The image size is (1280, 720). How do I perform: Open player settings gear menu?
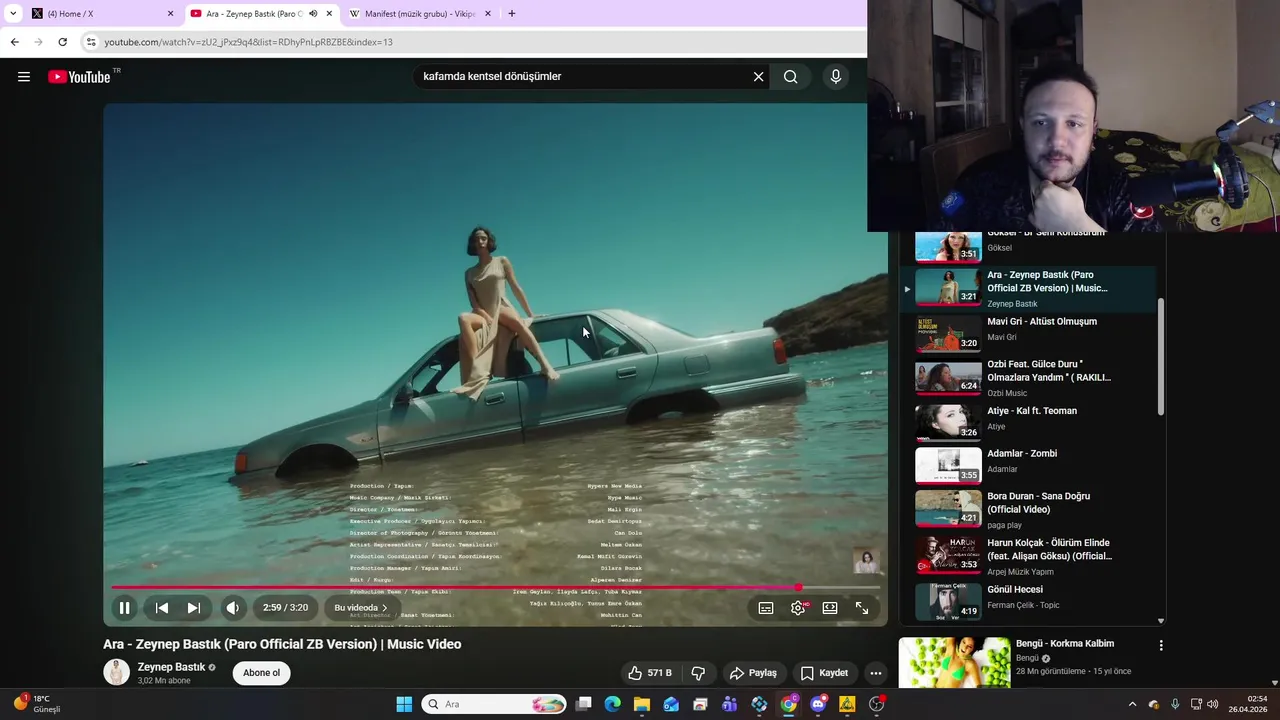click(798, 608)
